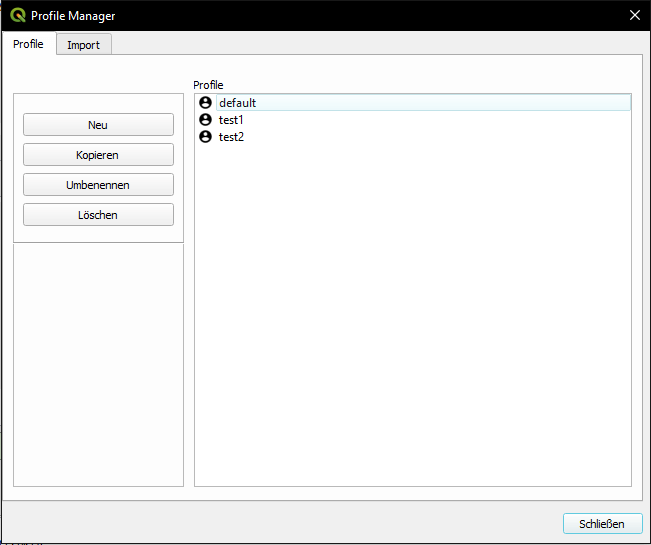Close the Profile Manager window with X

coord(634,15)
